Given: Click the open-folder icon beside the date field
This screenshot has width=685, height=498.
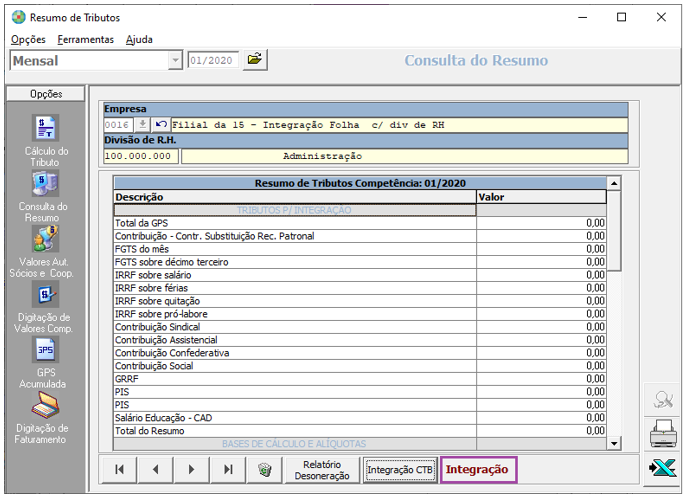Looking at the screenshot, I should tap(255, 59).
